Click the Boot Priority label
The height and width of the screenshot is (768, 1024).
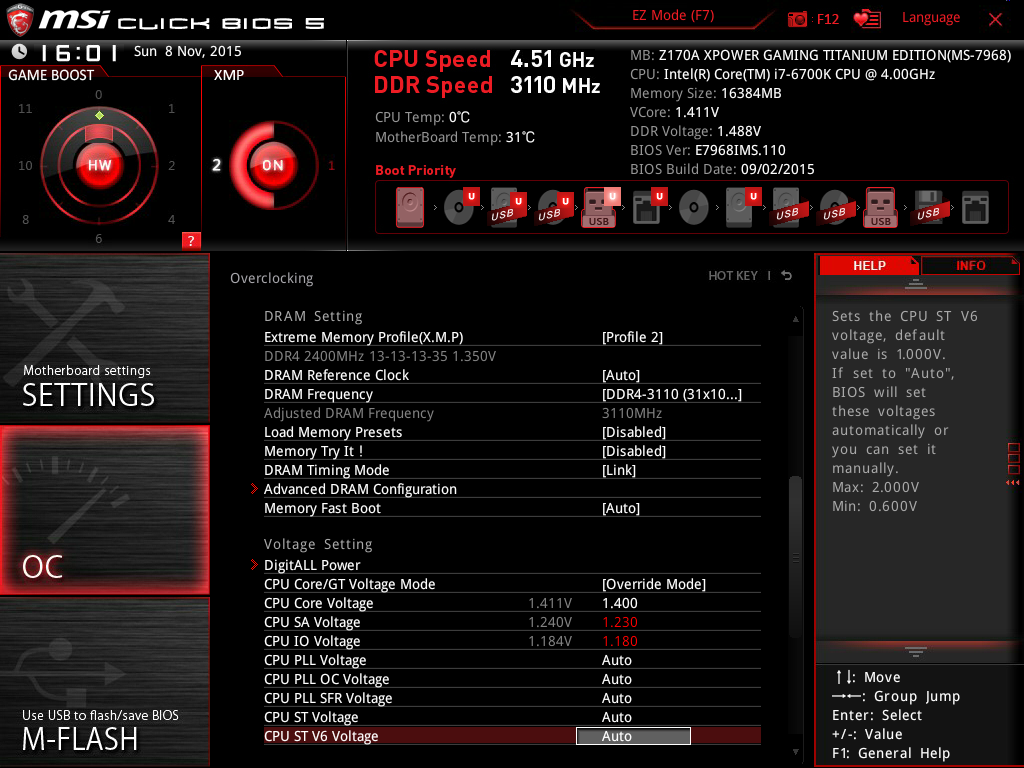[x=415, y=170]
